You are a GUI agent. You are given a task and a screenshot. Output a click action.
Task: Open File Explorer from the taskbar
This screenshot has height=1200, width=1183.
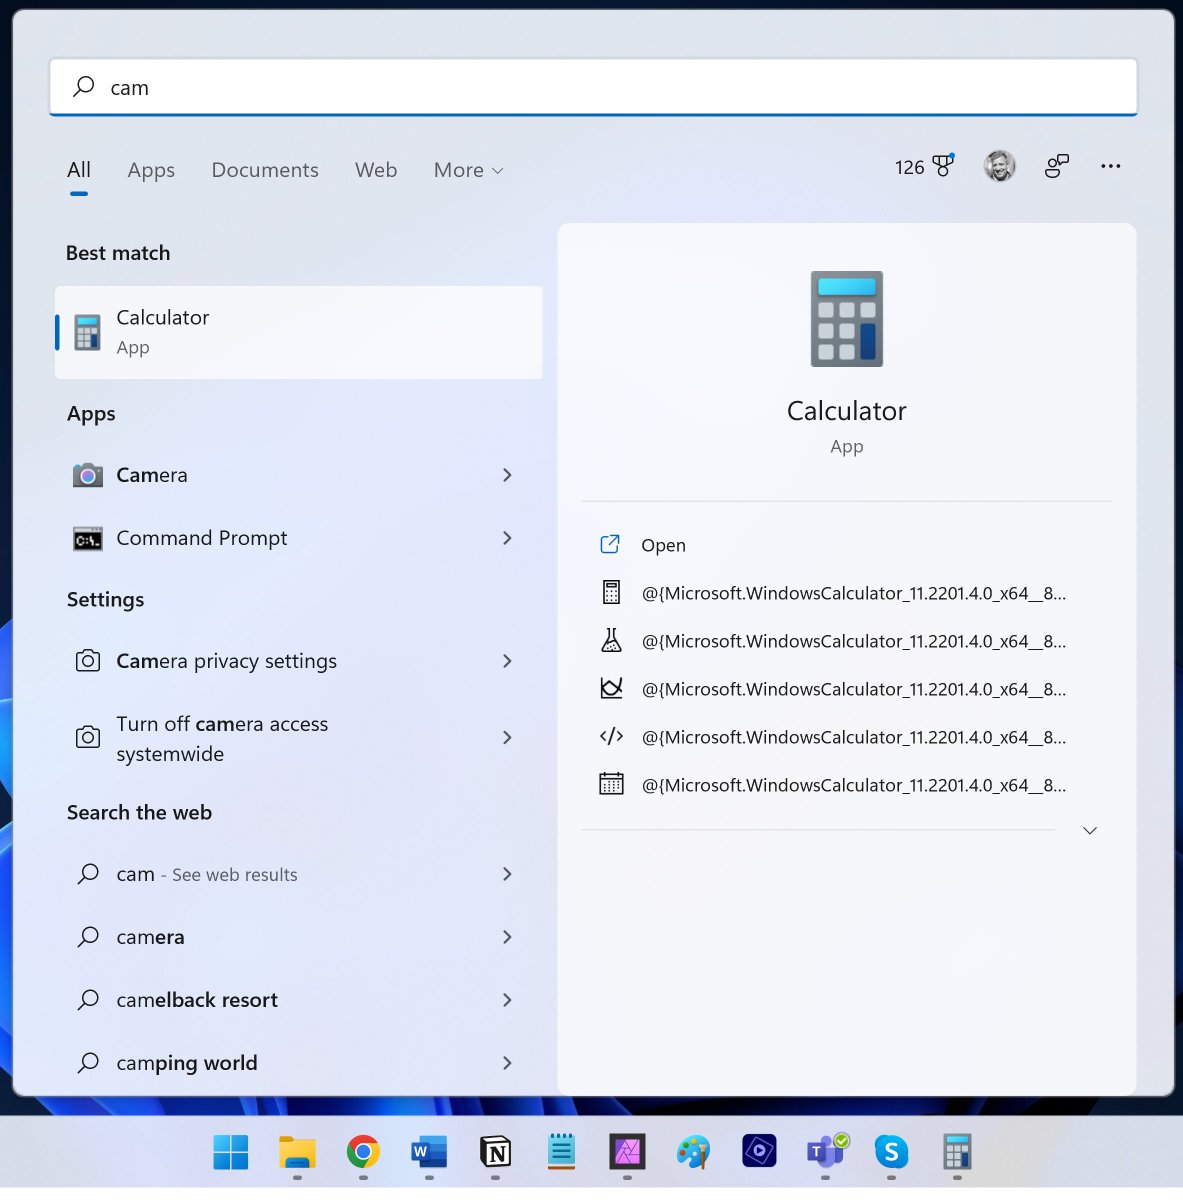click(297, 1152)
